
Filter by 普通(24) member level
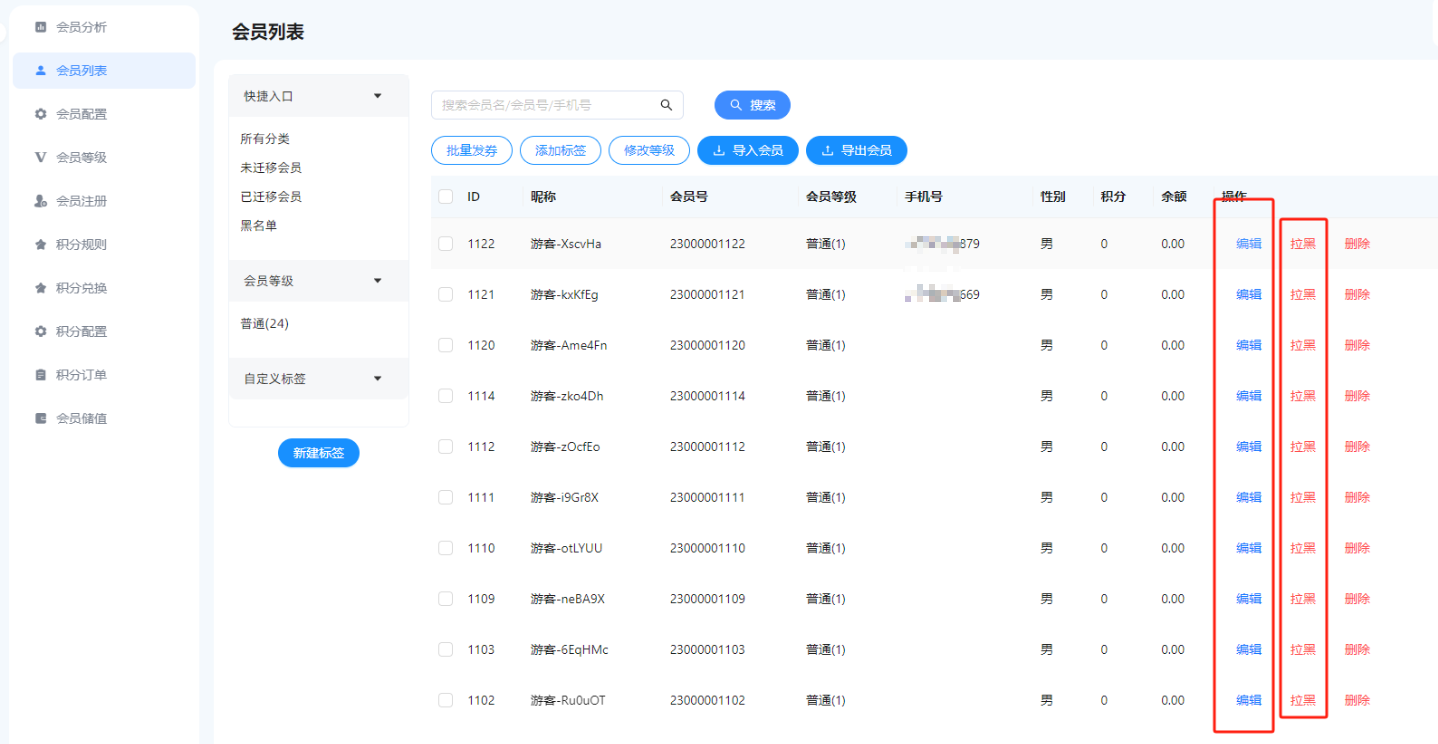pyautogui.click(x=265, y=324)
